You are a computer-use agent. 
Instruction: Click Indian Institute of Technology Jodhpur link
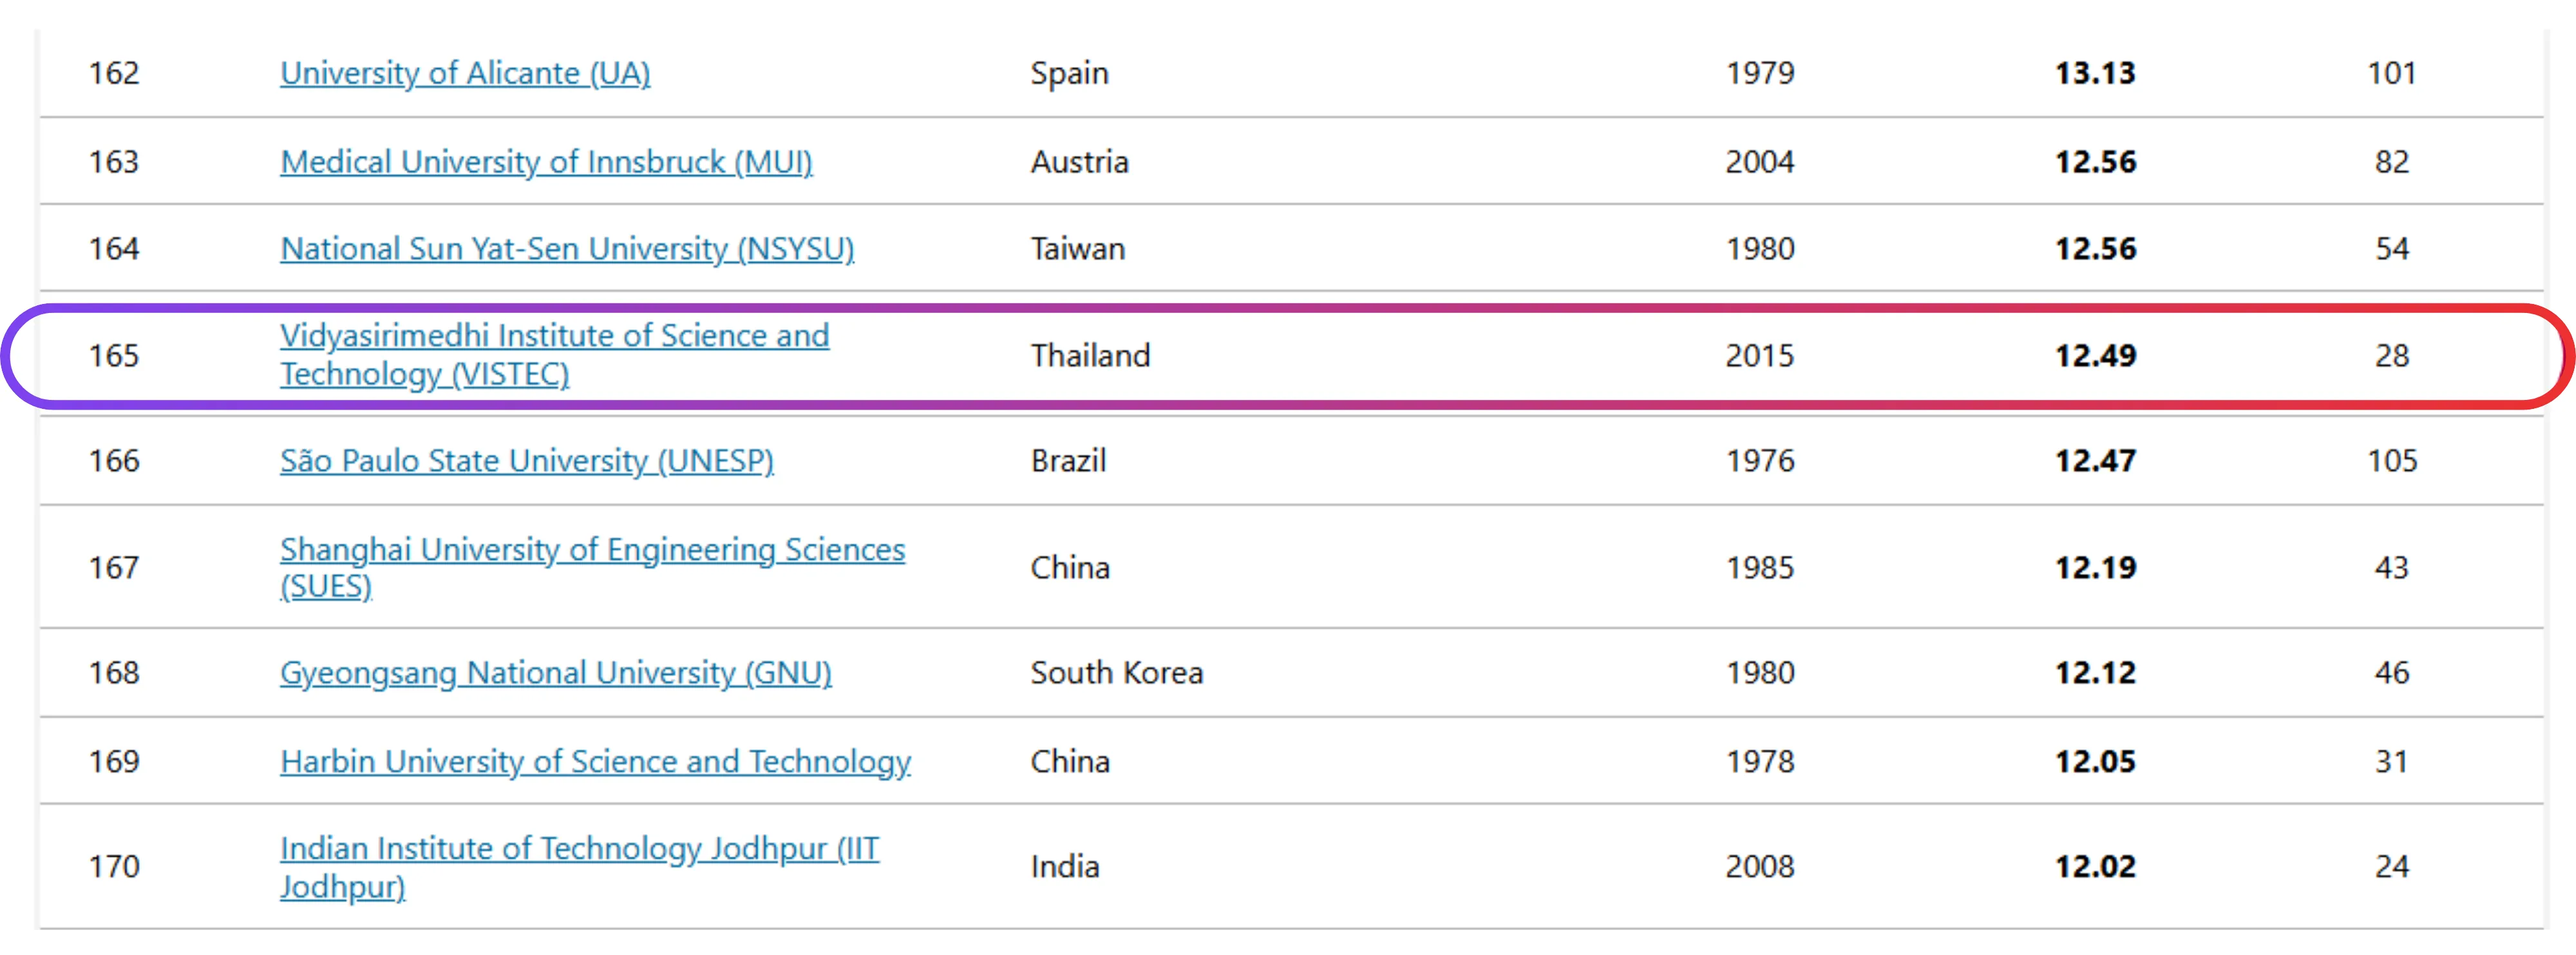[579, 849]
